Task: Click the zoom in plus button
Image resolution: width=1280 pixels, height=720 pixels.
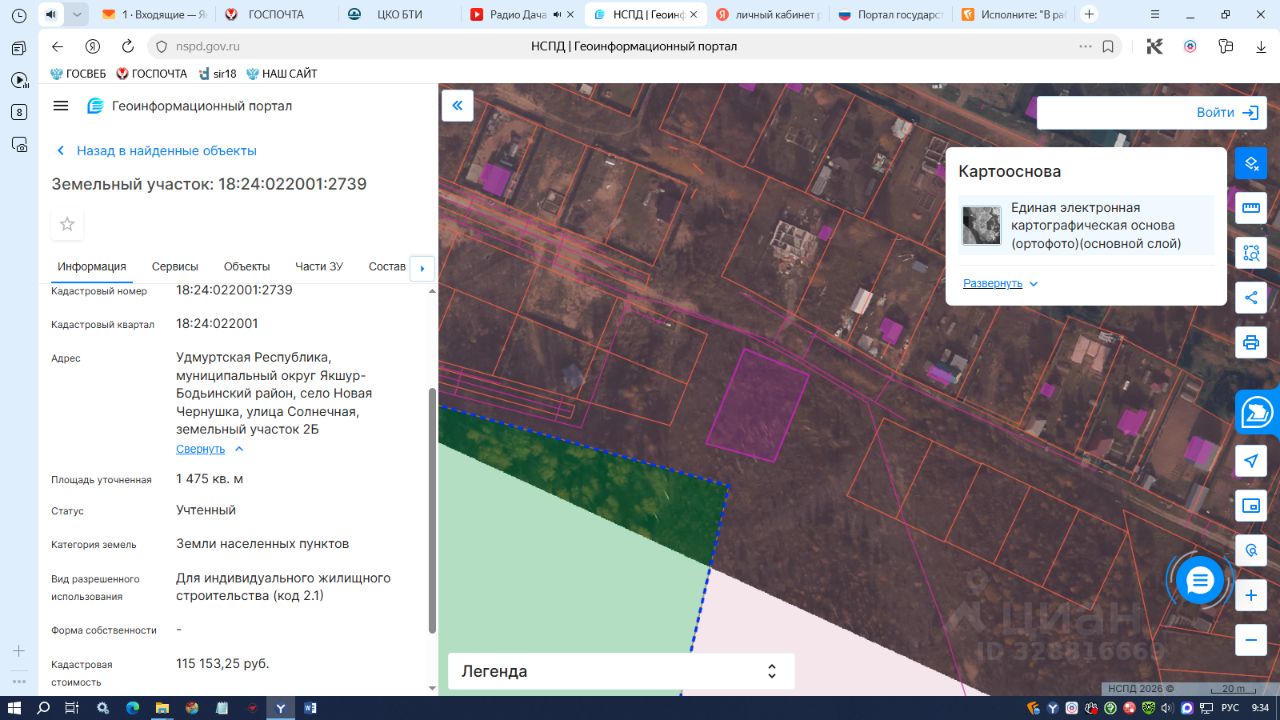Action: pos(1250,596)
